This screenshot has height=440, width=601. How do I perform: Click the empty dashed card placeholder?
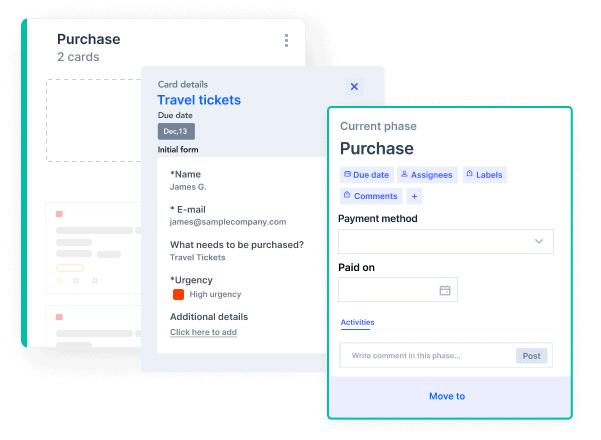(x=95, y=122)
